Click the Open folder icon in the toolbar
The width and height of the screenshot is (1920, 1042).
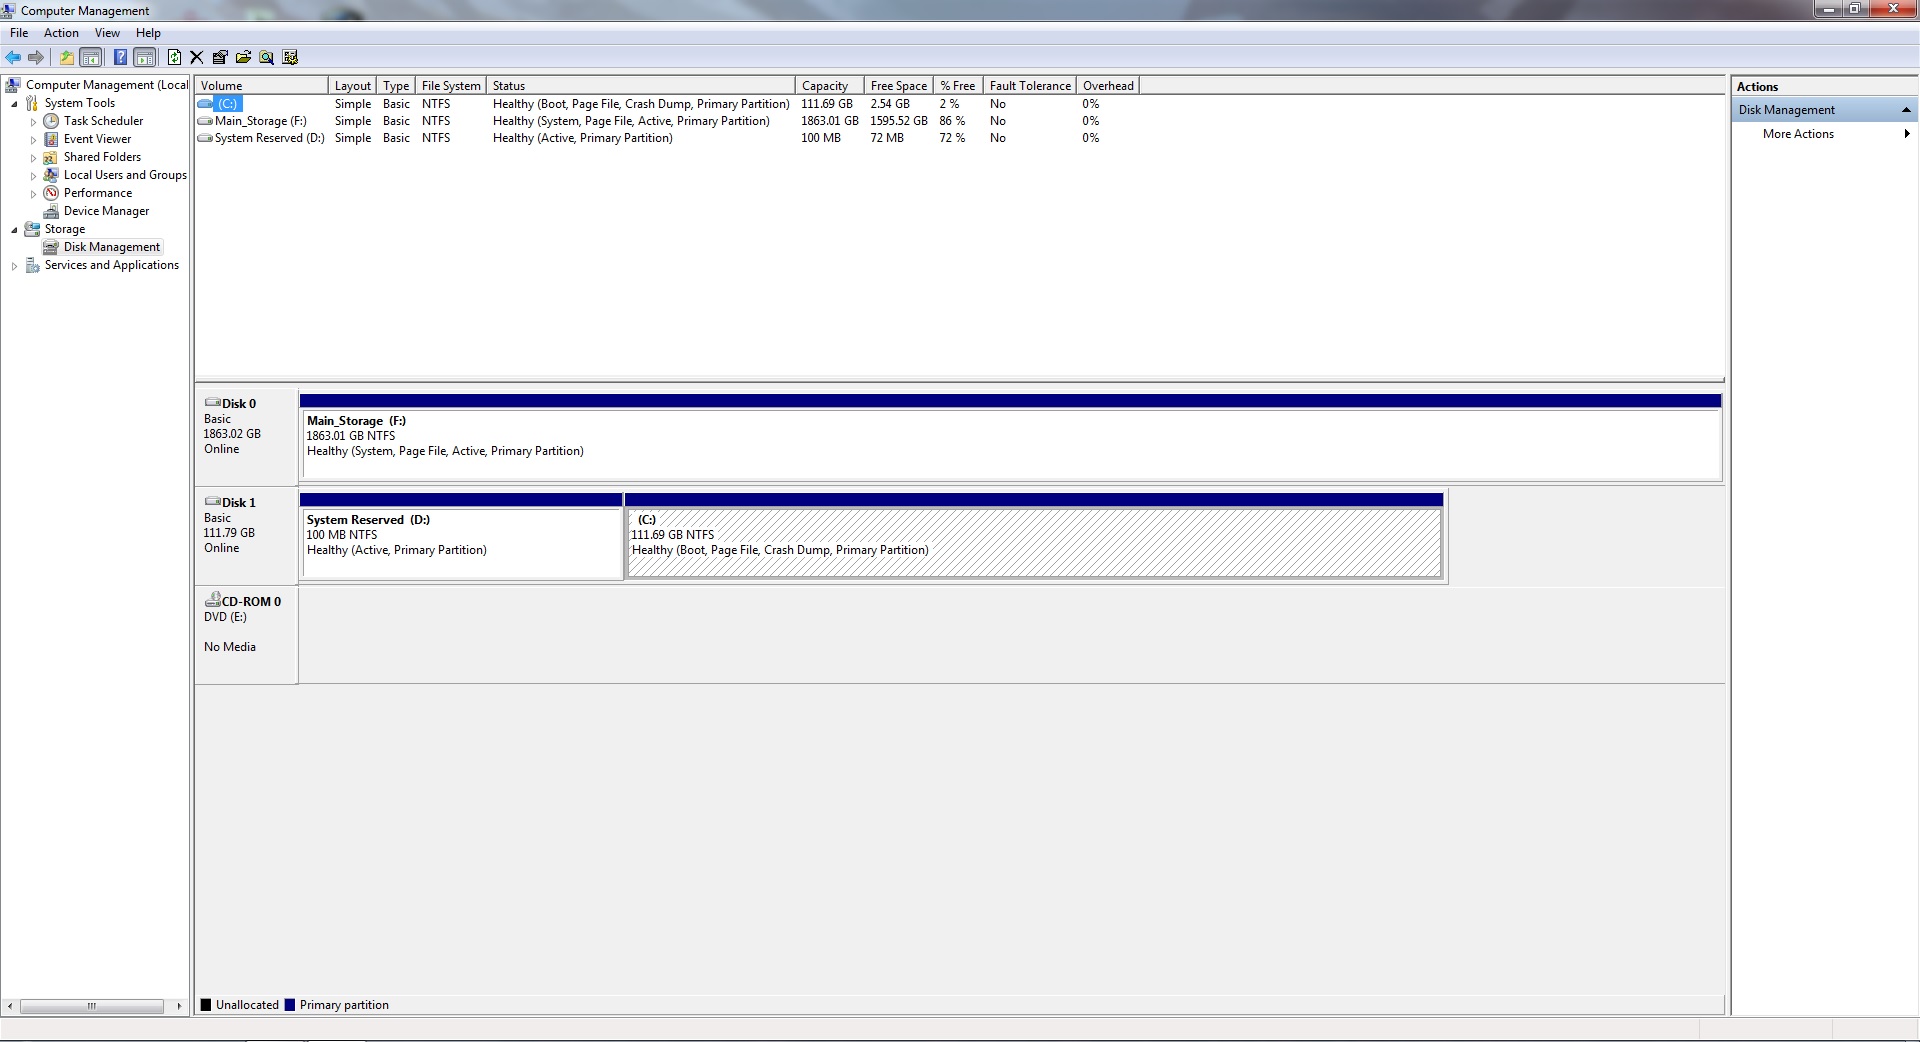[243, 57]
